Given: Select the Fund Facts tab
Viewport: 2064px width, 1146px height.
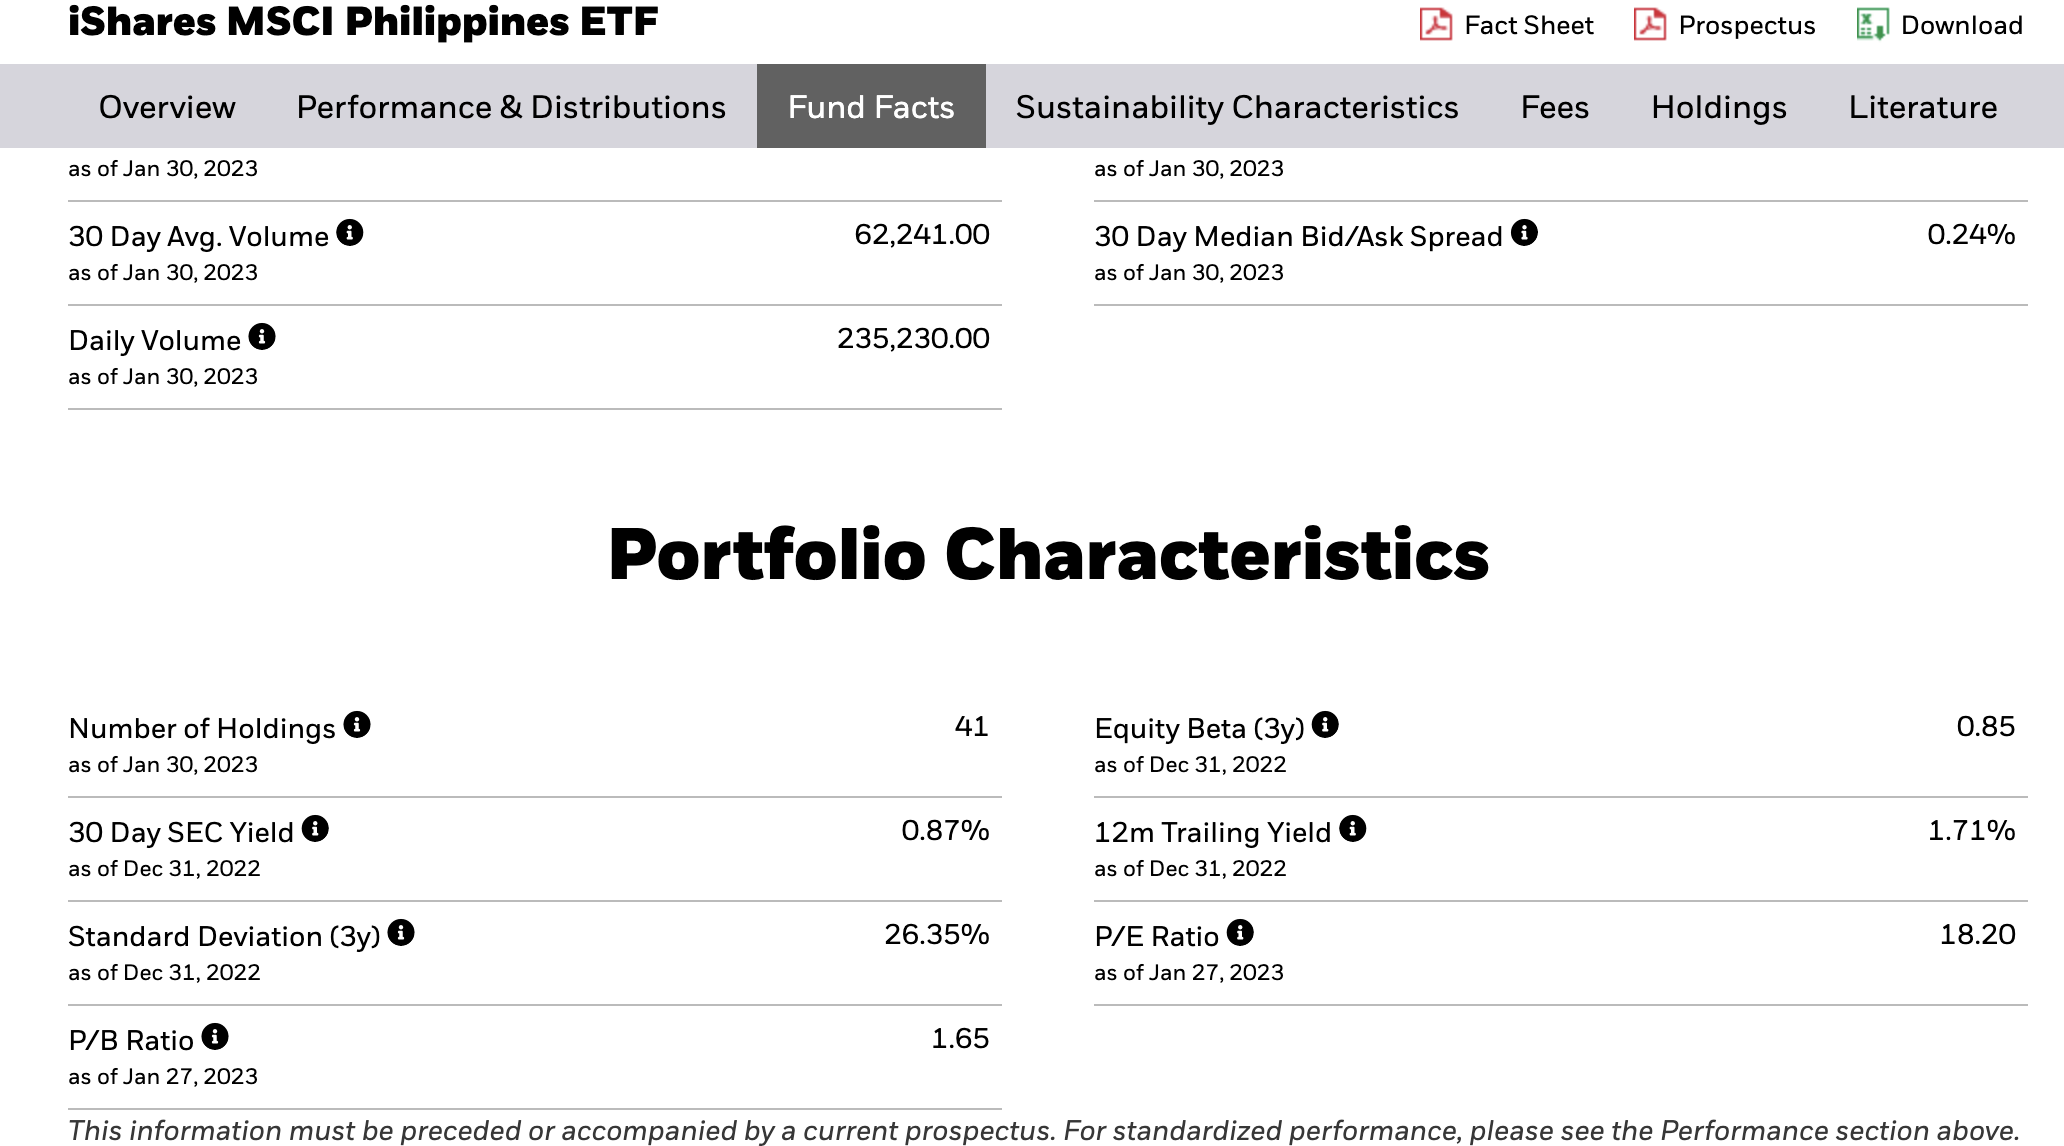Looking at the screenshot, I should point(871,107).
